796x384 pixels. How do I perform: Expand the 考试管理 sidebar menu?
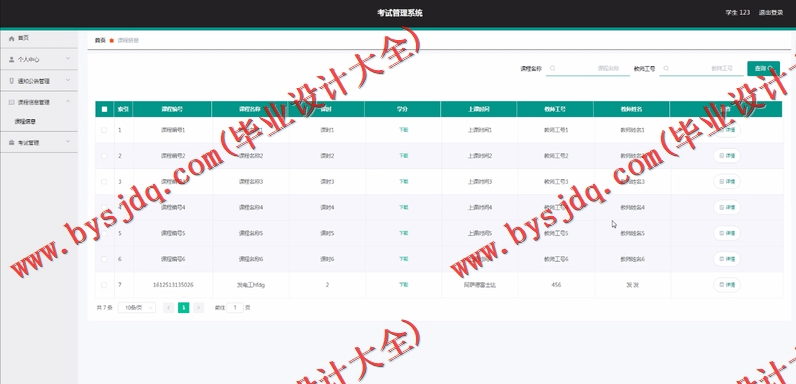coord(39,143)
